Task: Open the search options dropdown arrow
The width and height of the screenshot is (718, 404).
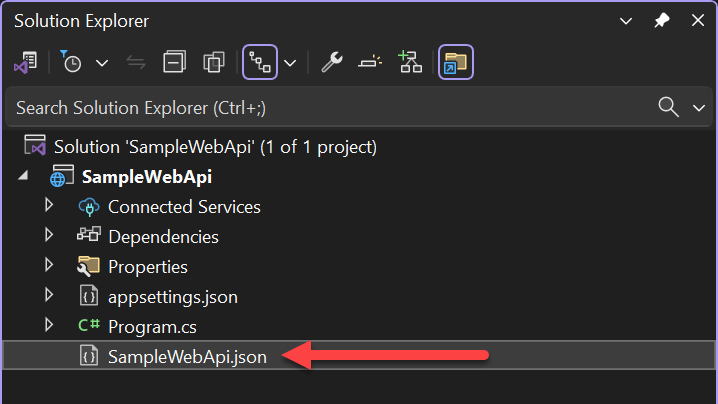Action: [x=698, y=107]
